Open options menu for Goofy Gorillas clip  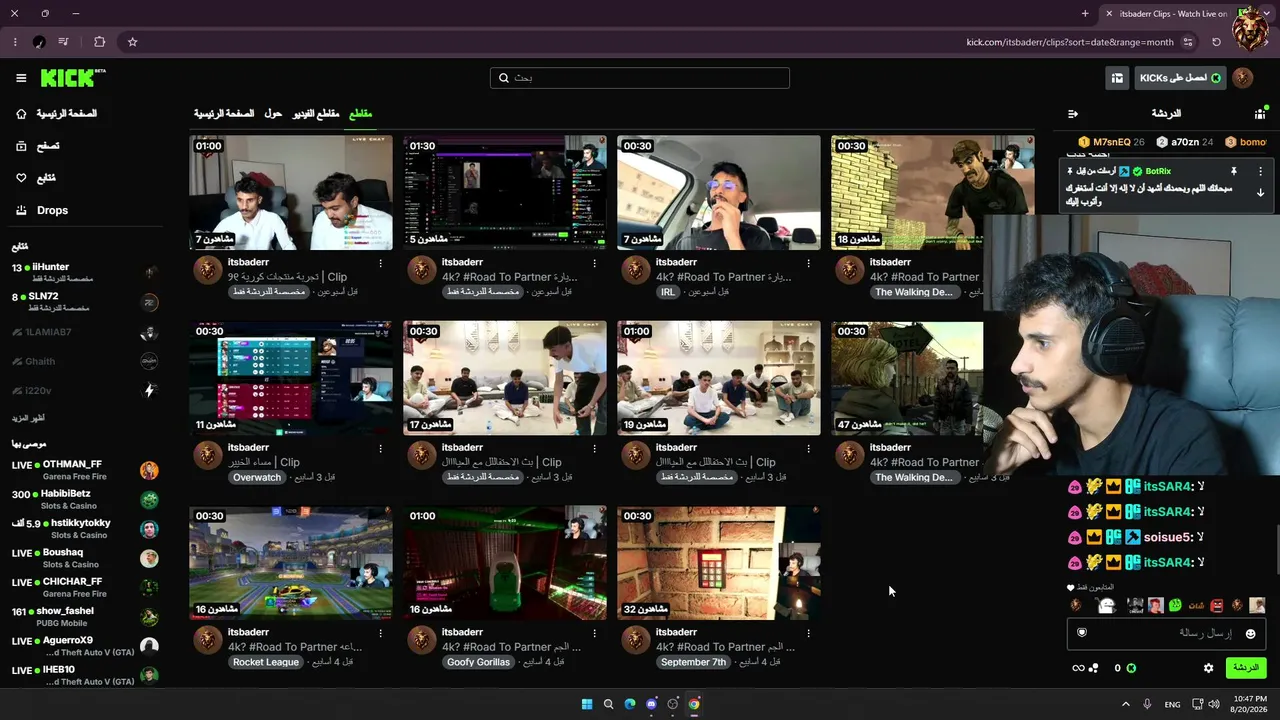[x=594, y=633]
